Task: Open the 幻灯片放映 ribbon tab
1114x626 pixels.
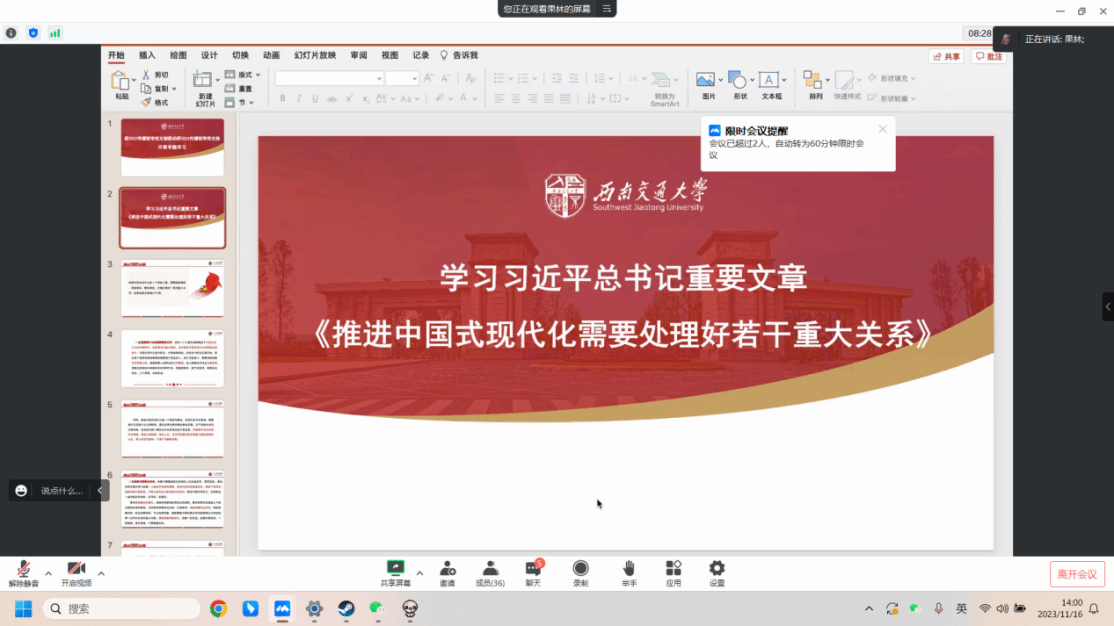Action: (314, 56)
